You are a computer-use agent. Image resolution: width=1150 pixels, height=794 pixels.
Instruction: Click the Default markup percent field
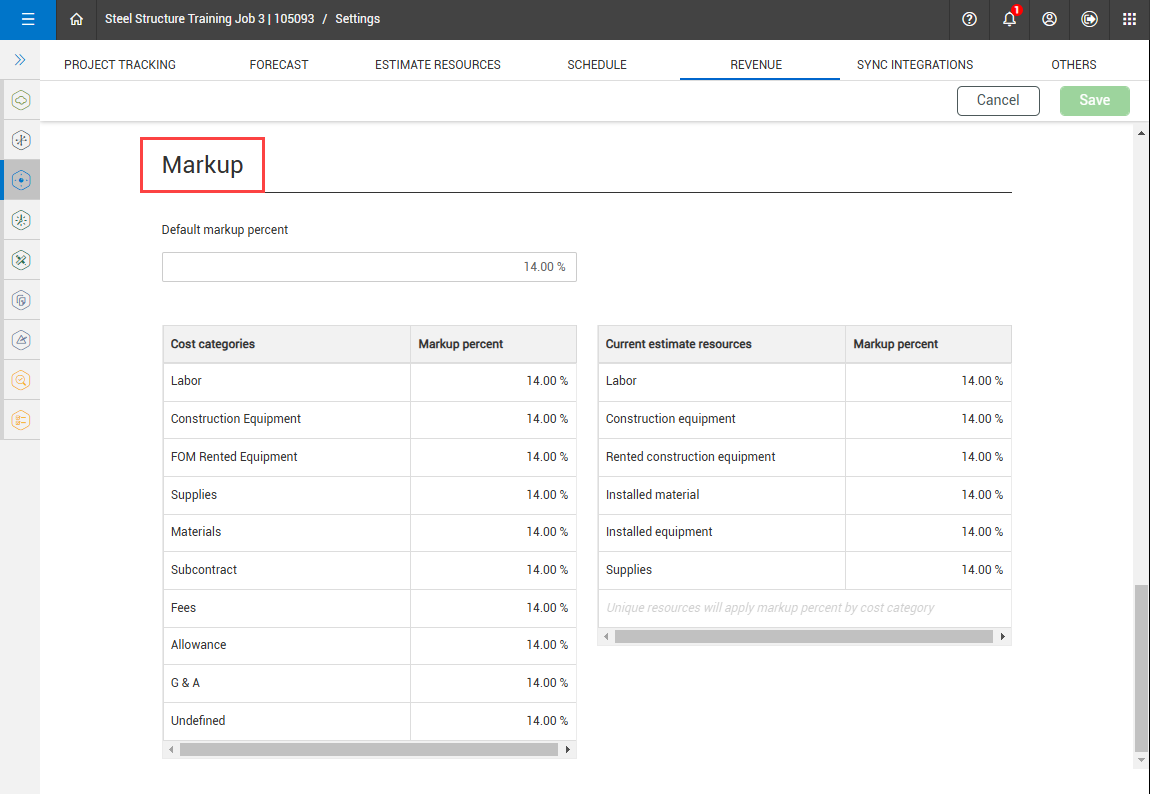(x=369, y=267)
